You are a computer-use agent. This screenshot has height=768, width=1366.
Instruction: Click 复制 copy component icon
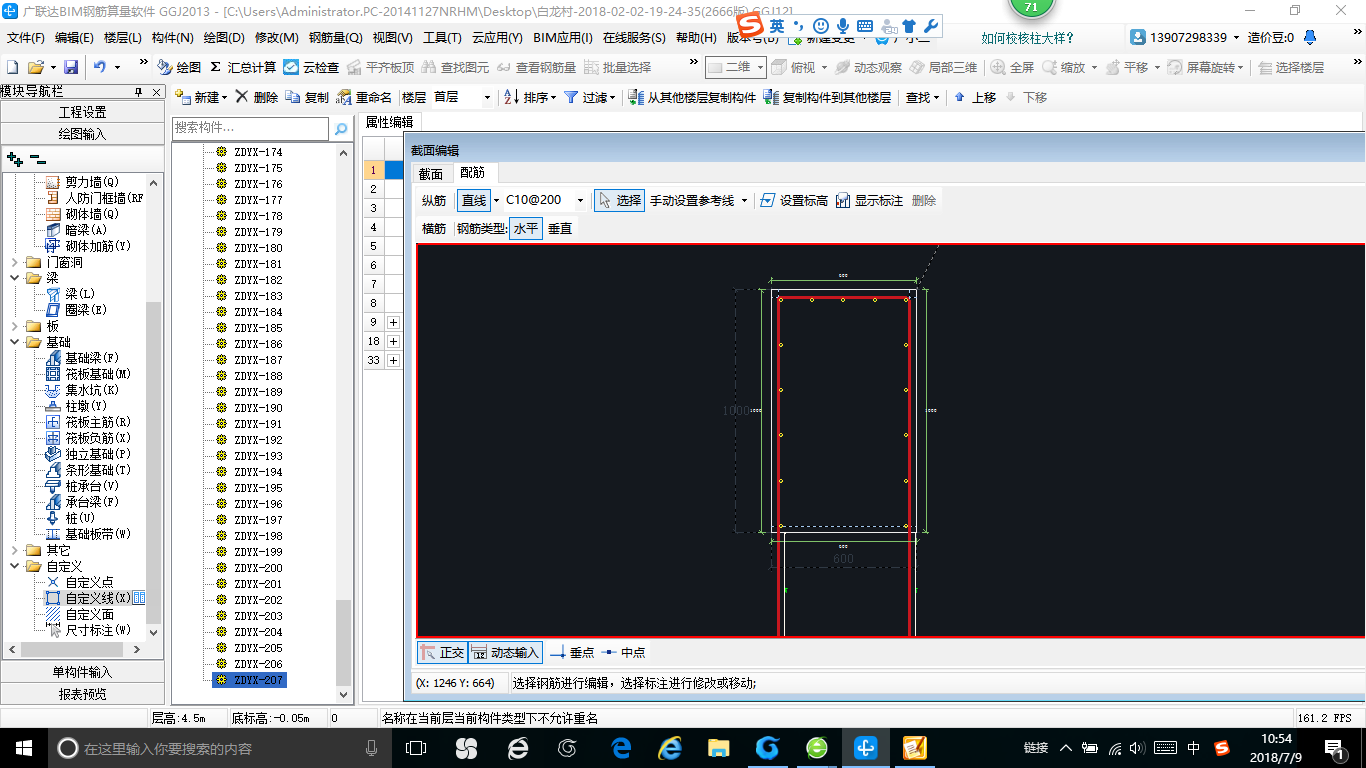[x=293, y=97]
